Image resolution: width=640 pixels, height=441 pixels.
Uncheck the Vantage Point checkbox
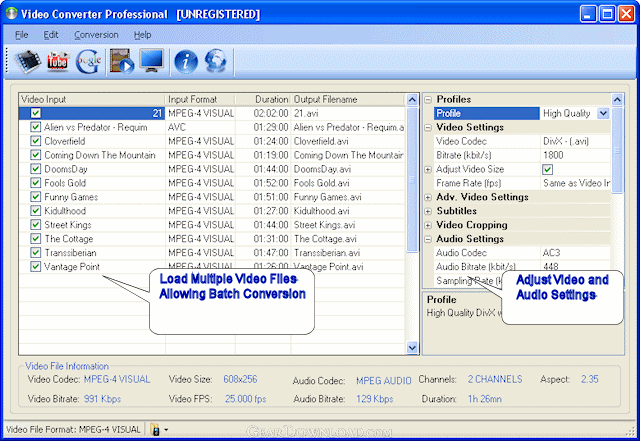(x=36, y=266)
